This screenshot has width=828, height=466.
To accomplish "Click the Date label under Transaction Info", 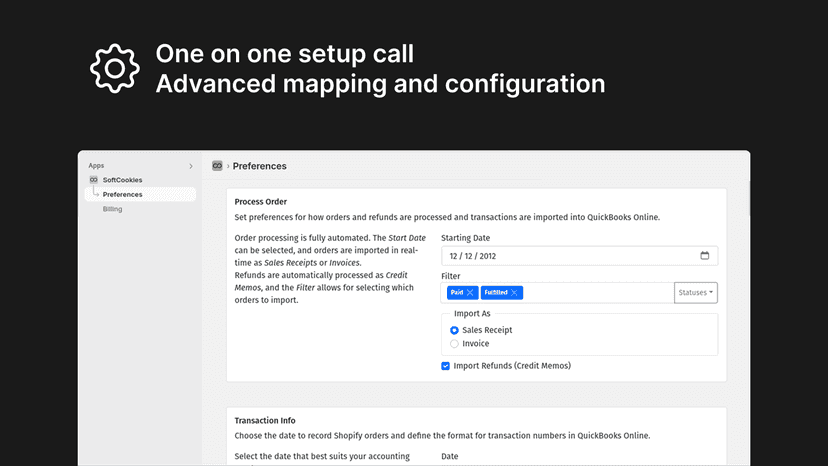I will tap(450, 456).
